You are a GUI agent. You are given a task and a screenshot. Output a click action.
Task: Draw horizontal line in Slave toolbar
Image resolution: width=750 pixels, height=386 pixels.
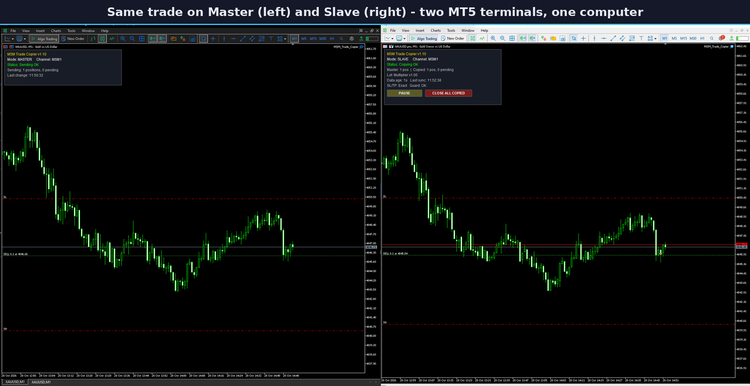pos(604,38)
